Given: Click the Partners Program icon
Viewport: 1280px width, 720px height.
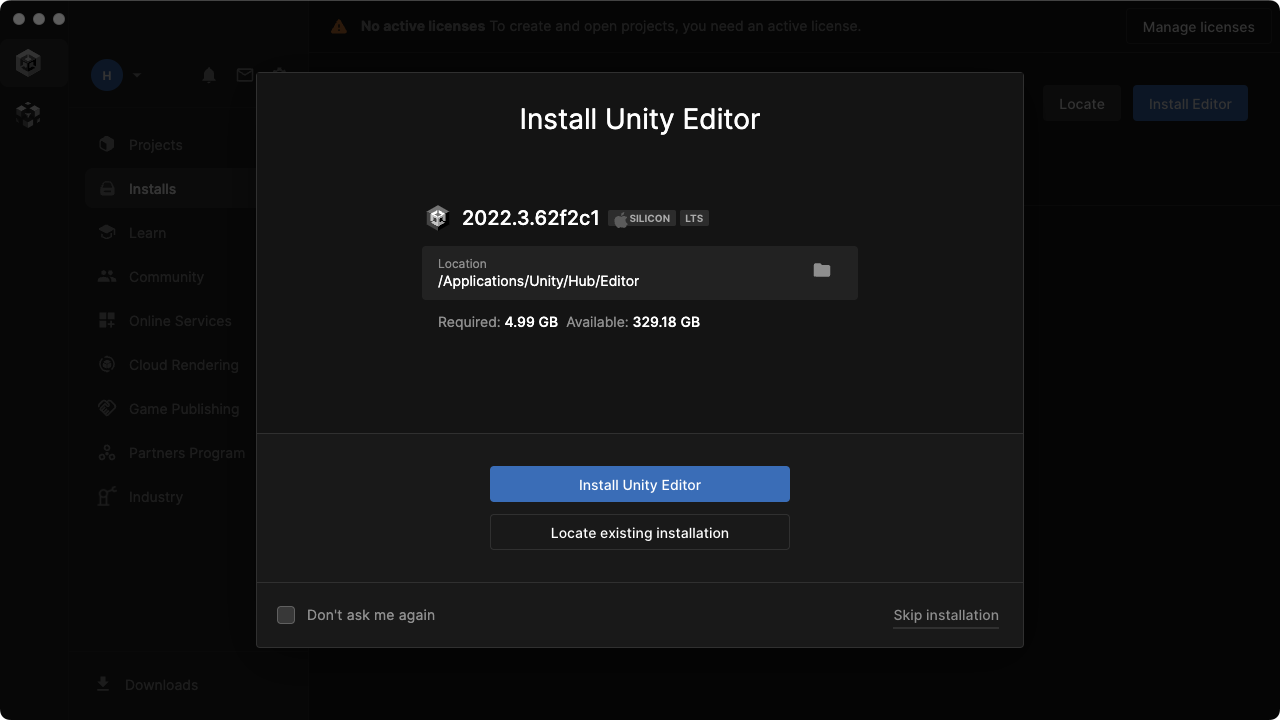Looking at the screenshot, I should pos(107,453).
